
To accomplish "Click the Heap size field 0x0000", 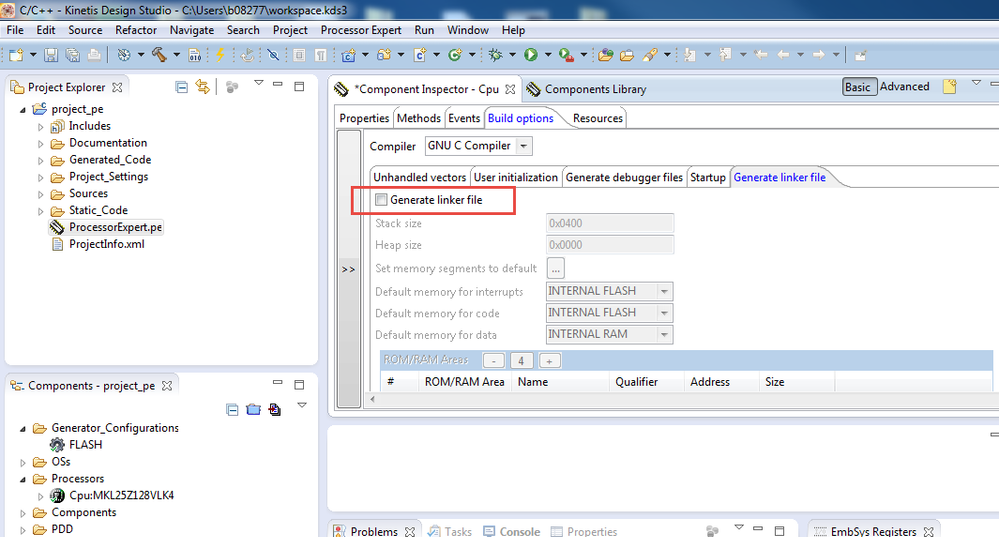I will pos(610,245).
